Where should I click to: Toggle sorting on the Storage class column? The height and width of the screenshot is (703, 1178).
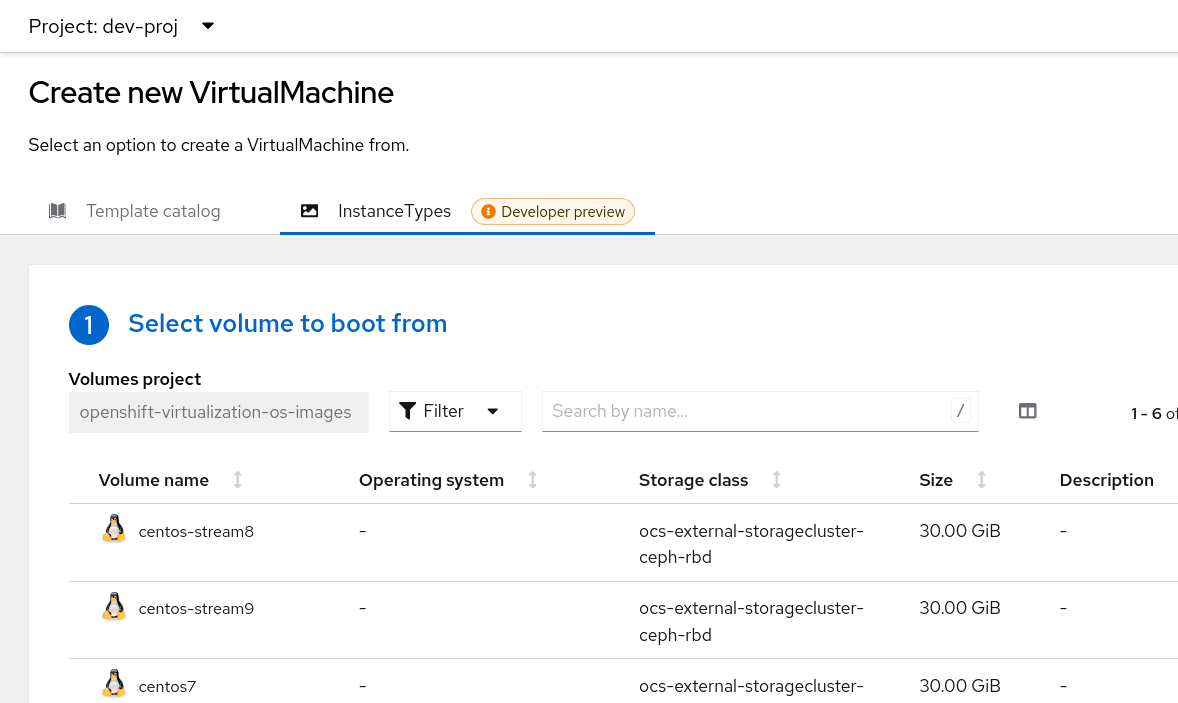point(776,480)
